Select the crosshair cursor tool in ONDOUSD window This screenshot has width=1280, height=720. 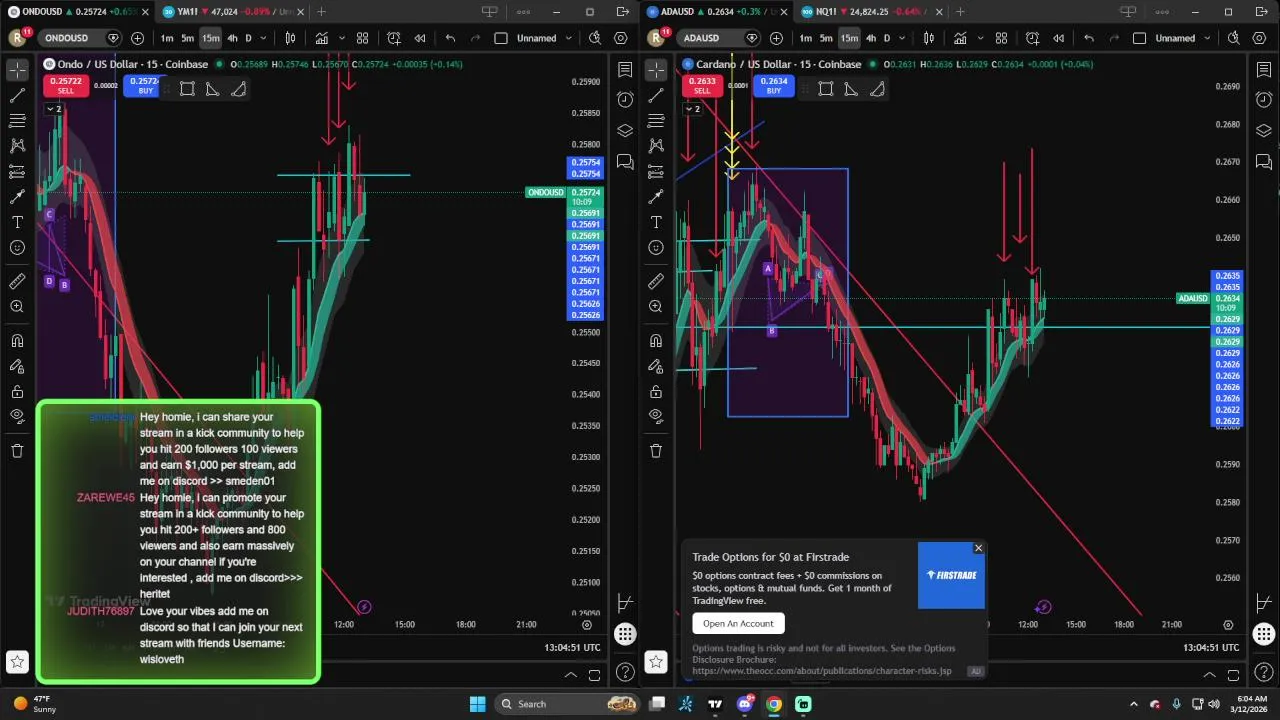(17, 70)
